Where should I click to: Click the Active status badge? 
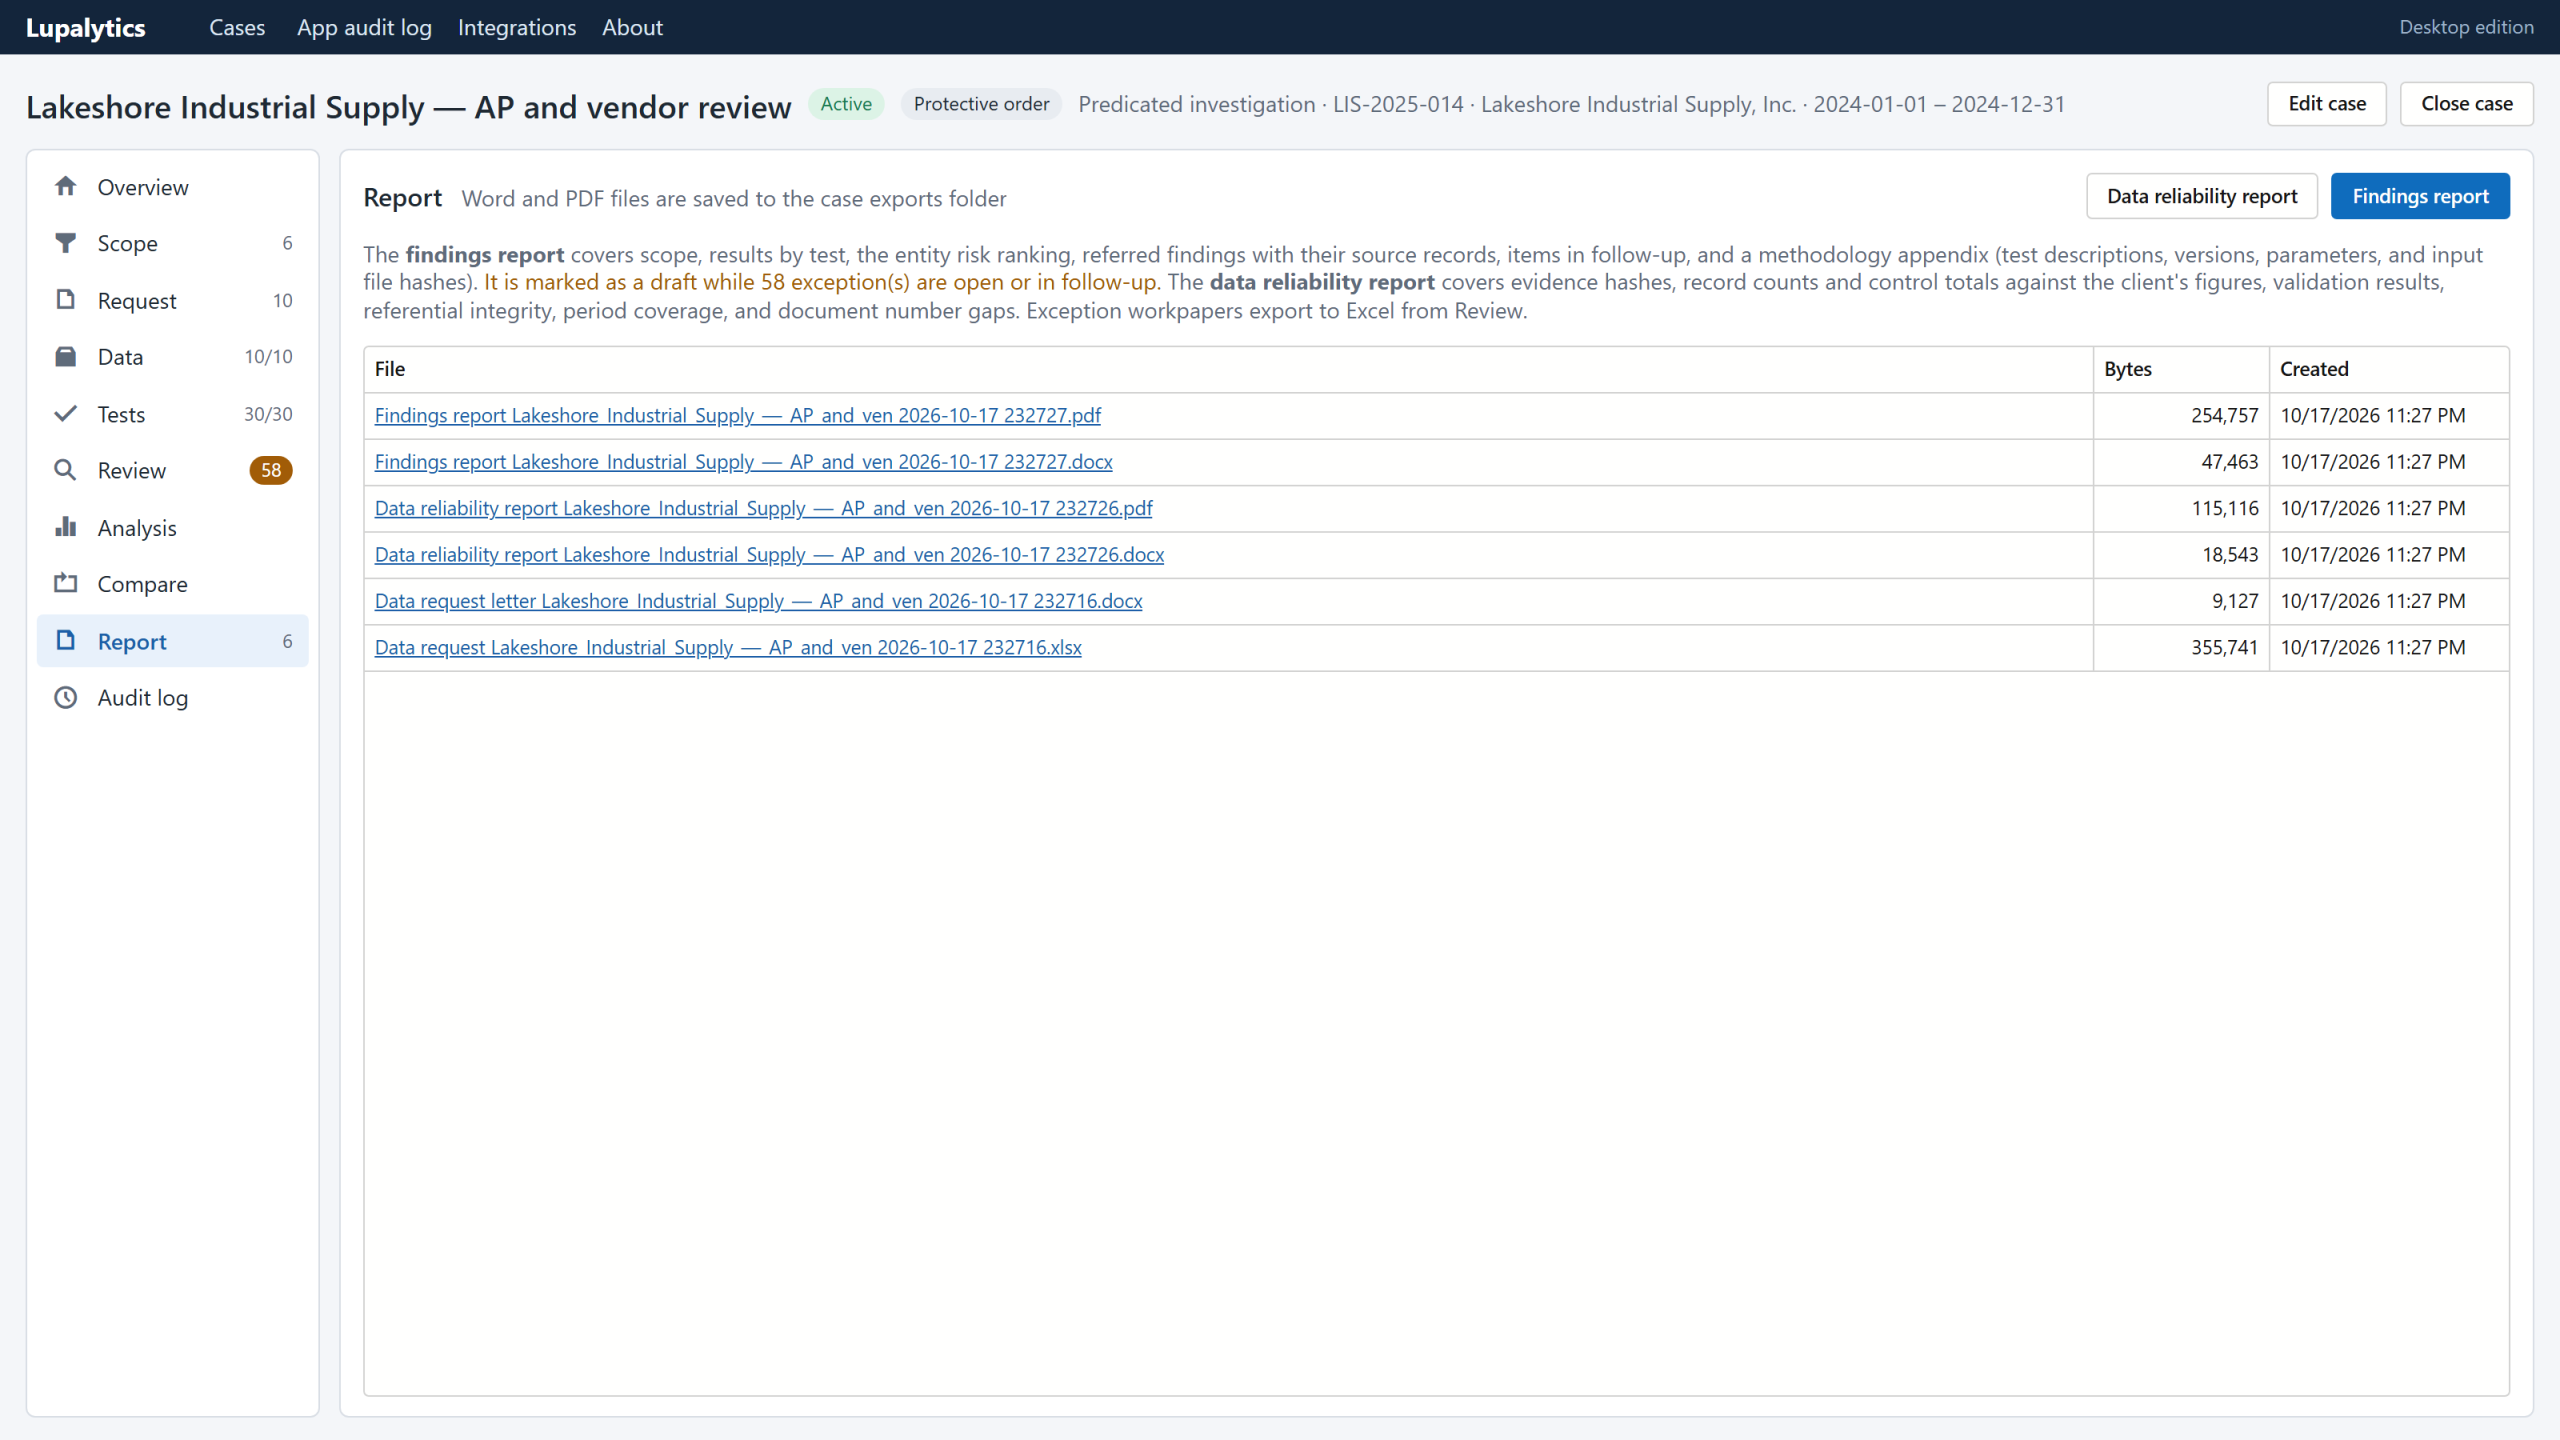(846, 104)
